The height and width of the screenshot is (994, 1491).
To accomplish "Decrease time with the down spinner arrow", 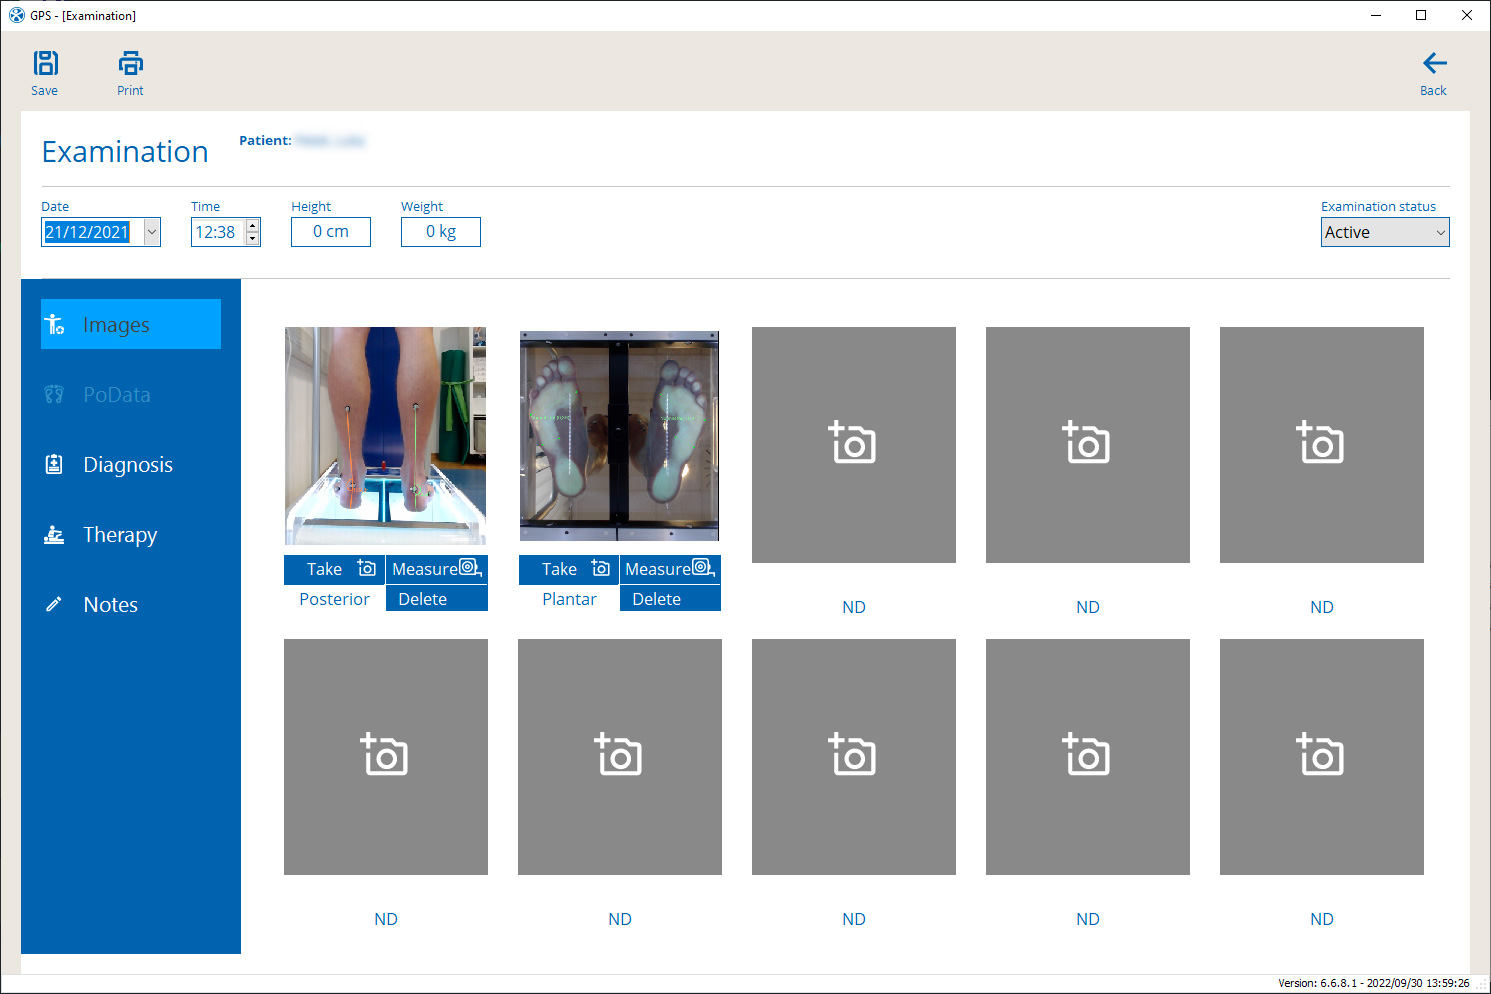I will [x=253, y=239].
